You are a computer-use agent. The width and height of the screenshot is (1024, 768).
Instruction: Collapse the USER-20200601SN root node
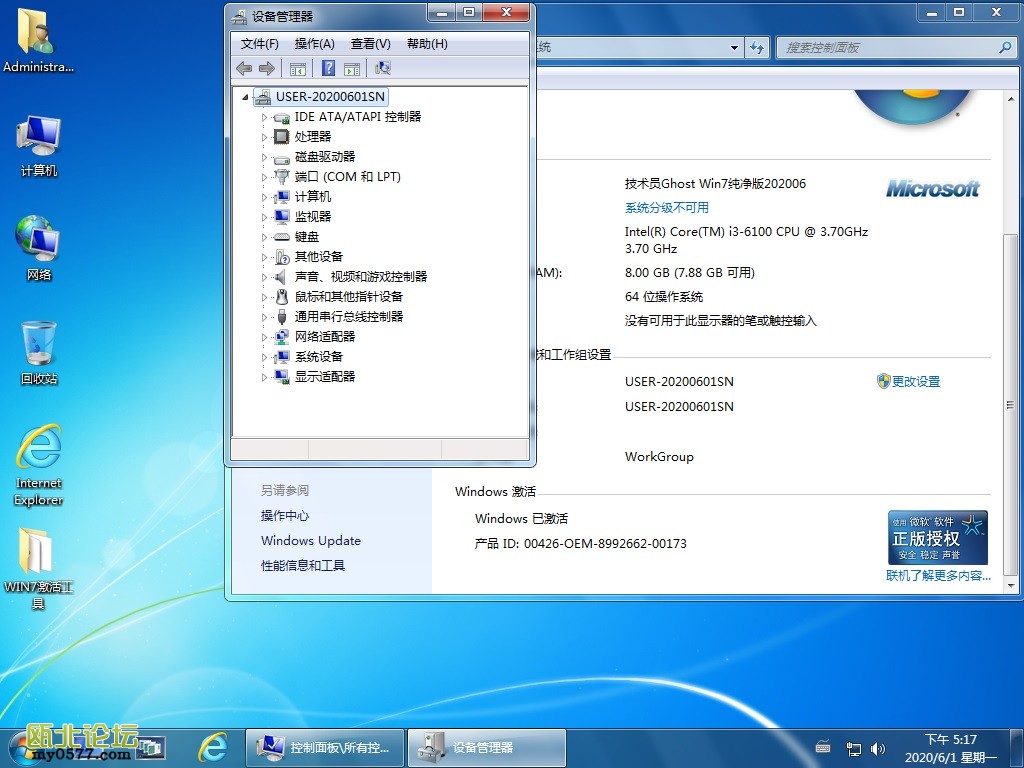click(246, 97)
